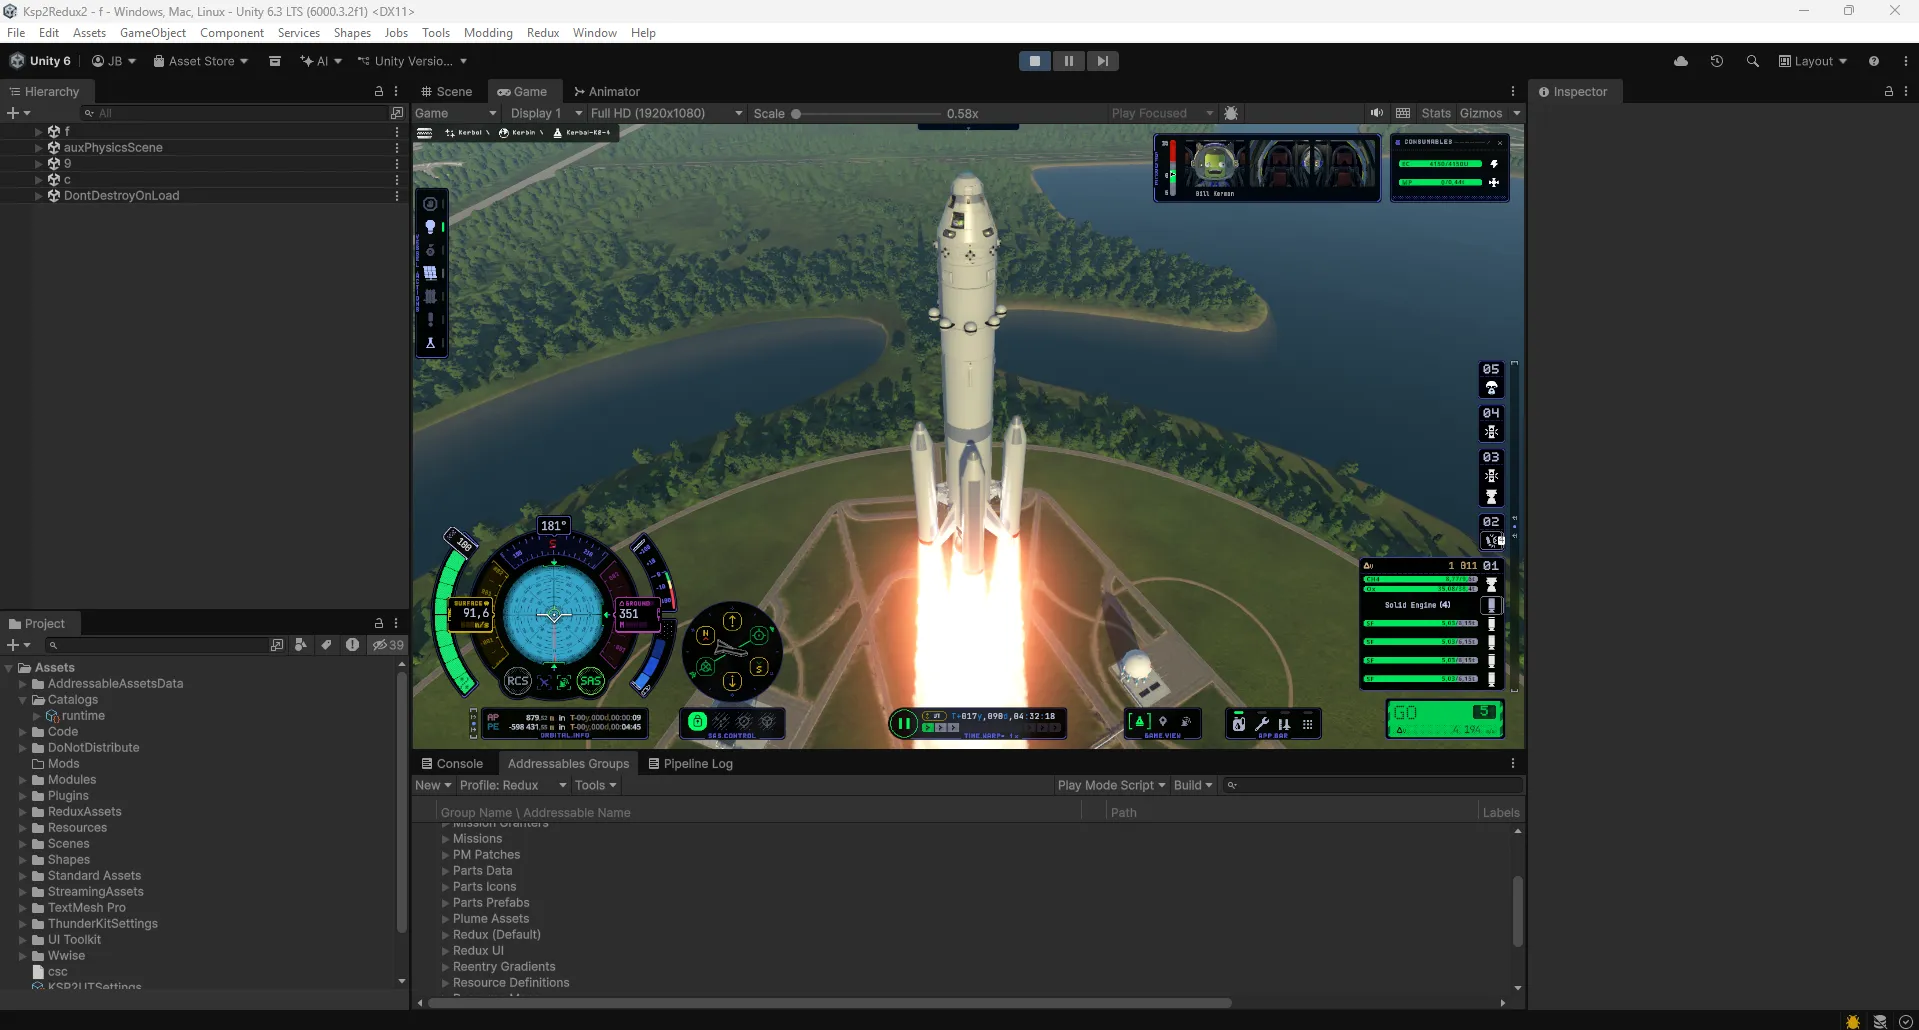
Task: Click the Unity Cloud icon in toolbar
Action: (1681, 61)
